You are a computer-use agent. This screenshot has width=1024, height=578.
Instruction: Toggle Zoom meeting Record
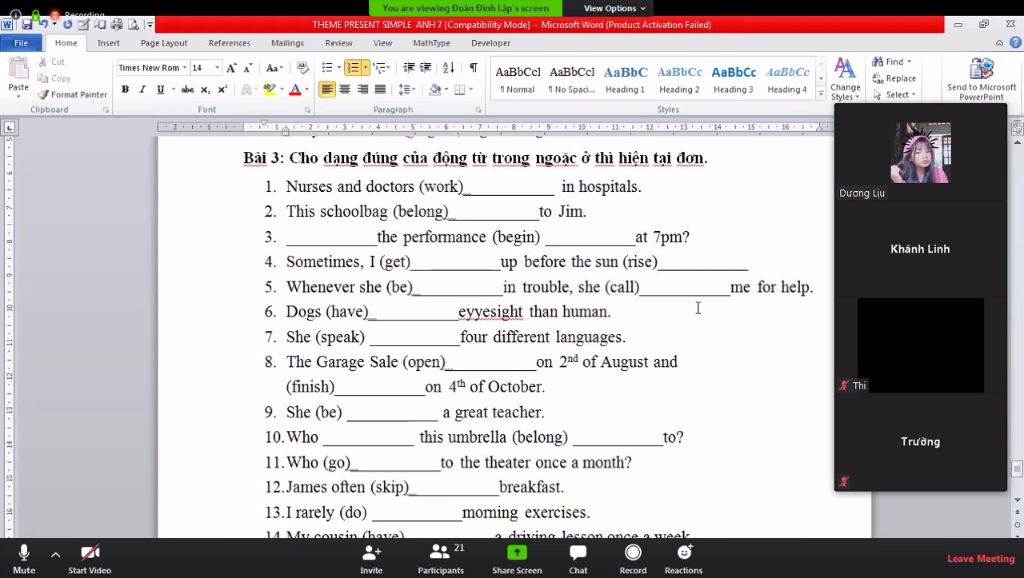tap(633, 559)
